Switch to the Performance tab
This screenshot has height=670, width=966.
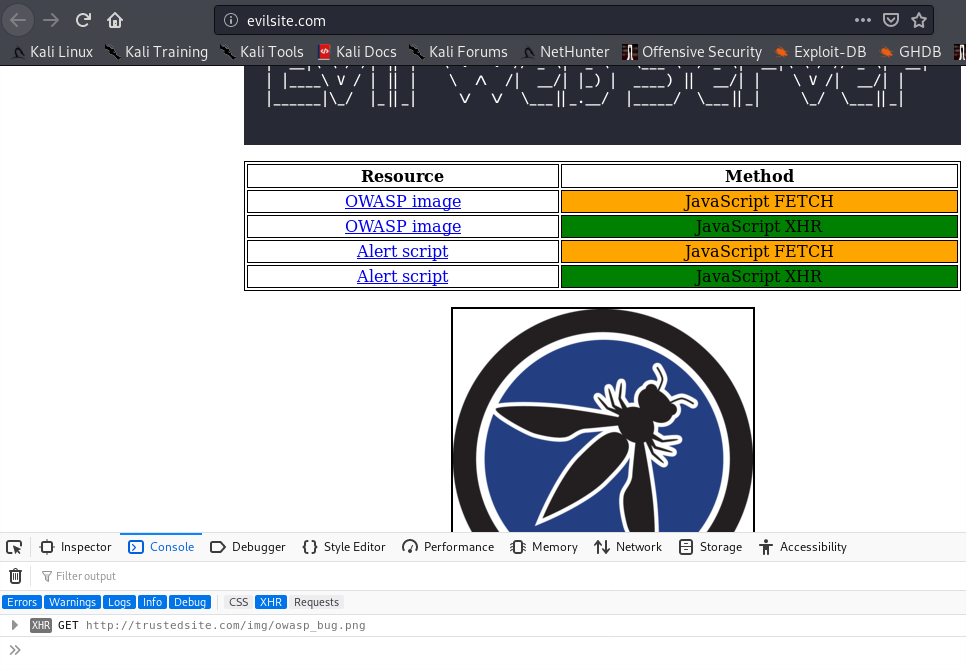point(448,547)
